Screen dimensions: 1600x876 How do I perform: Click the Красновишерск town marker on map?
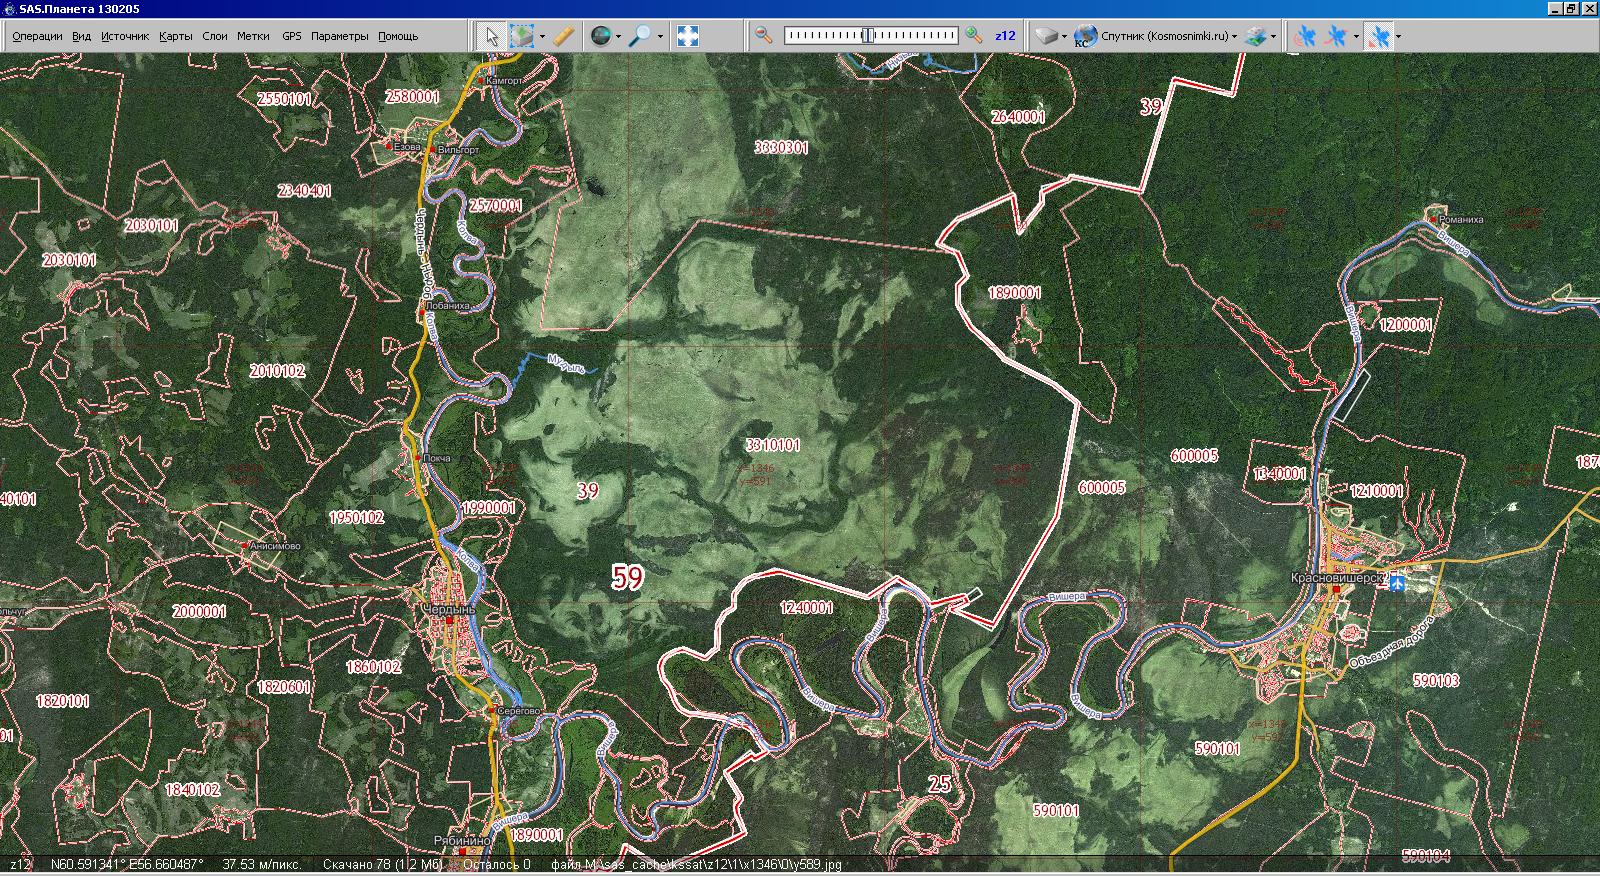pos(1335,590)
